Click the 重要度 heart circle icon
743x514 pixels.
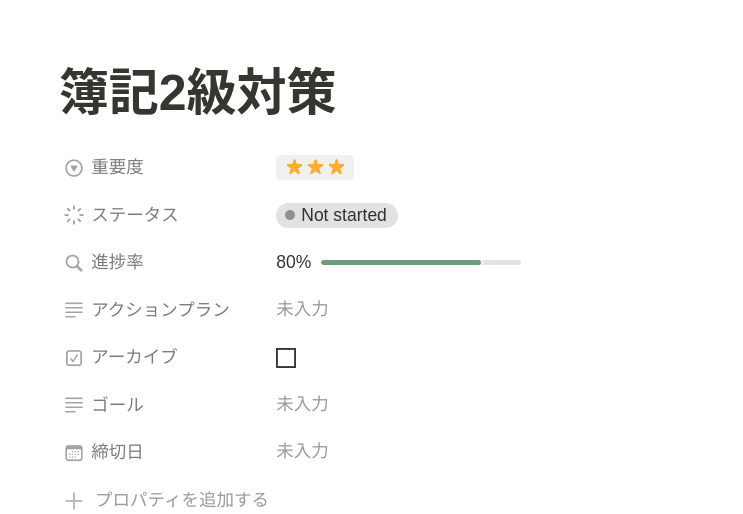coord(74,168)
